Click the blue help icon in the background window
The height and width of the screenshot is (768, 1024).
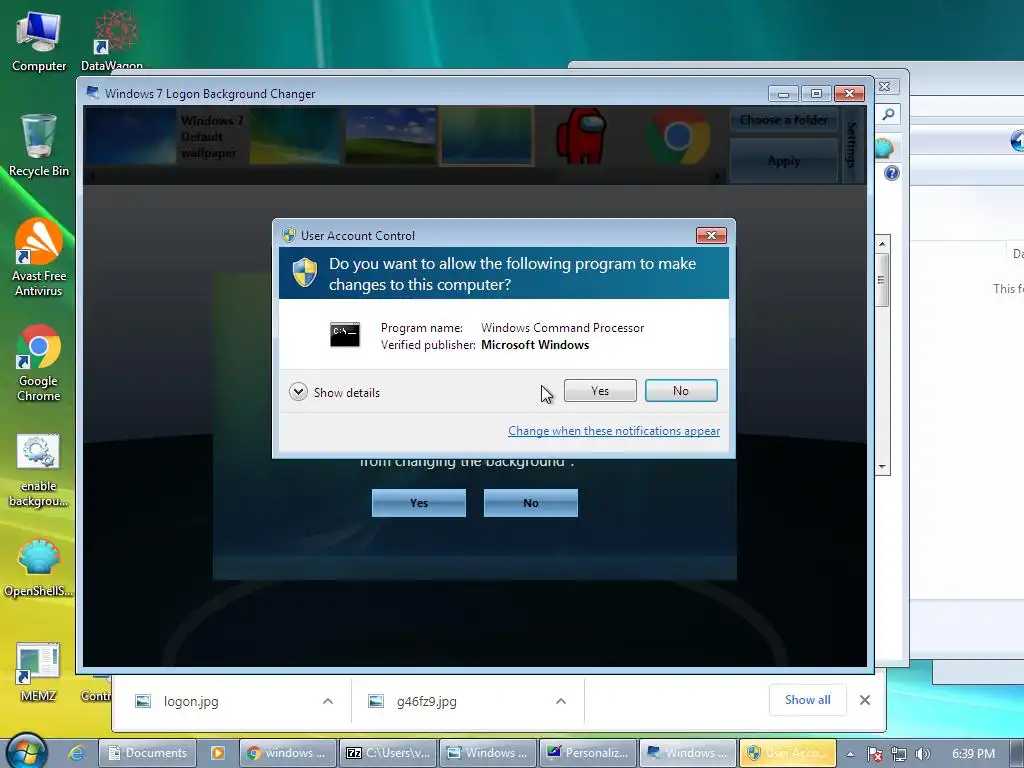pyautogui.click(x=891, y=173)
